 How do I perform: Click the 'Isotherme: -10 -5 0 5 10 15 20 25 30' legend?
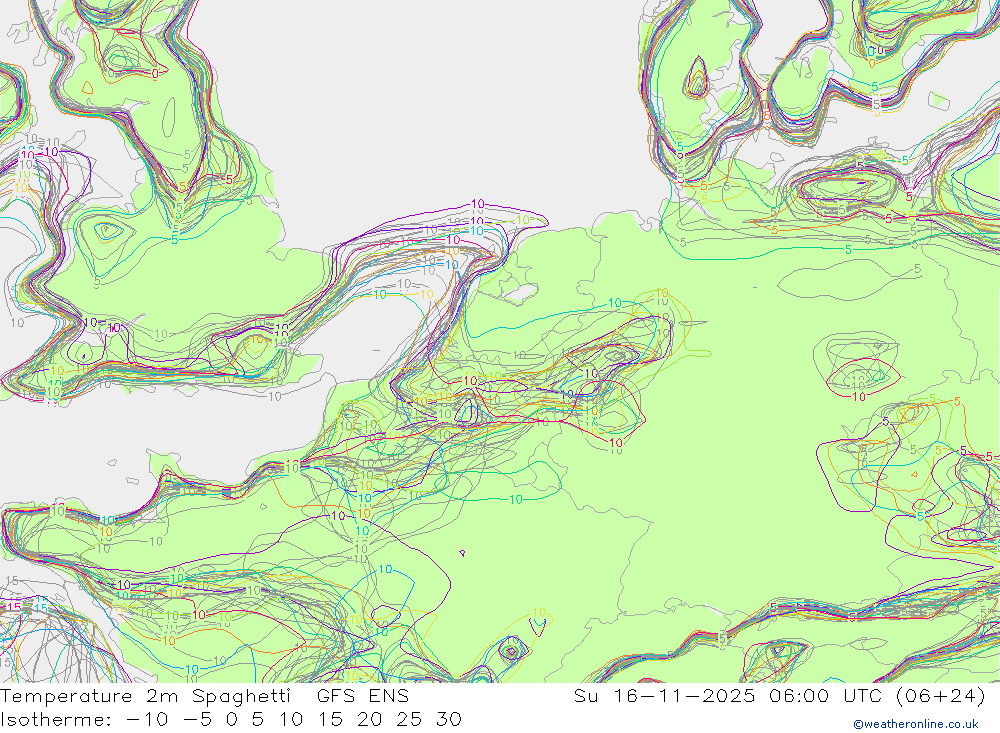(231, 720)
